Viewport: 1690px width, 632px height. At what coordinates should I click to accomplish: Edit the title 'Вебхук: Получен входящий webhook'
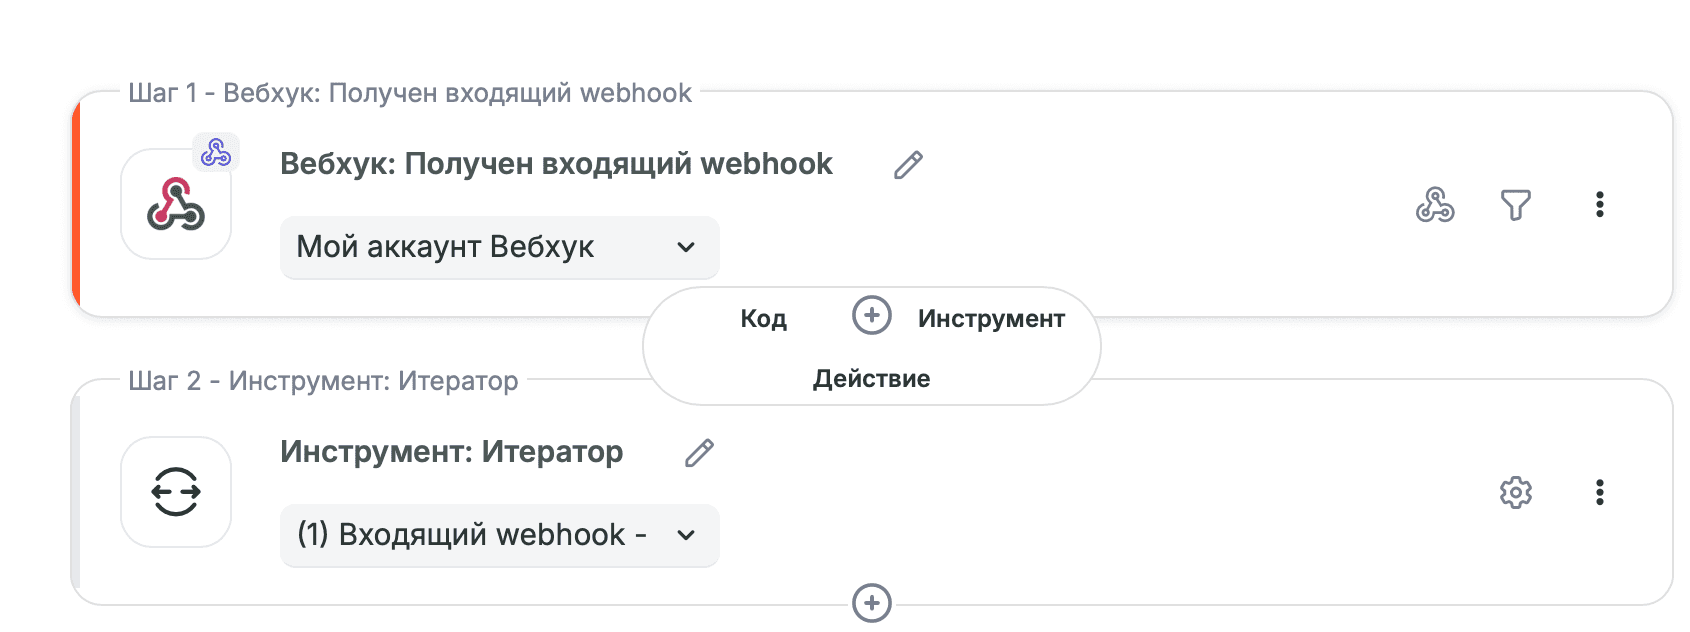point(908,164)
